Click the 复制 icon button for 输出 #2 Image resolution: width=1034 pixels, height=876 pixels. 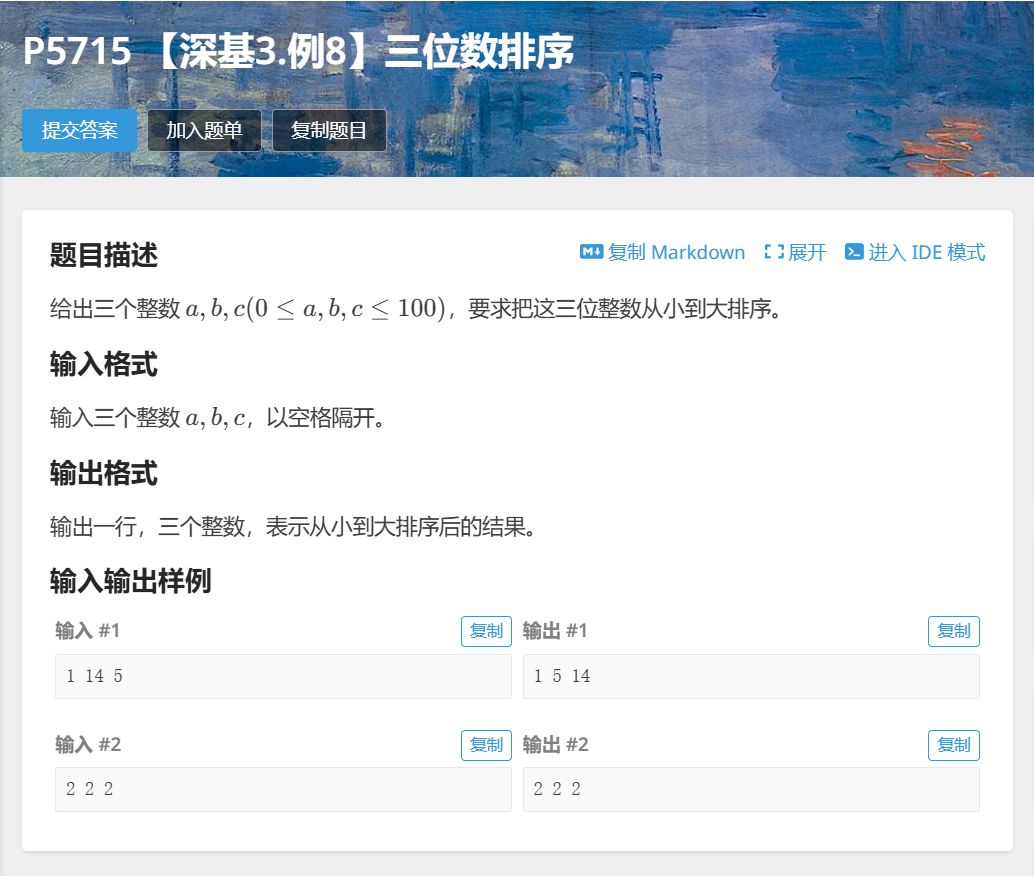click(x=953, y=745)
